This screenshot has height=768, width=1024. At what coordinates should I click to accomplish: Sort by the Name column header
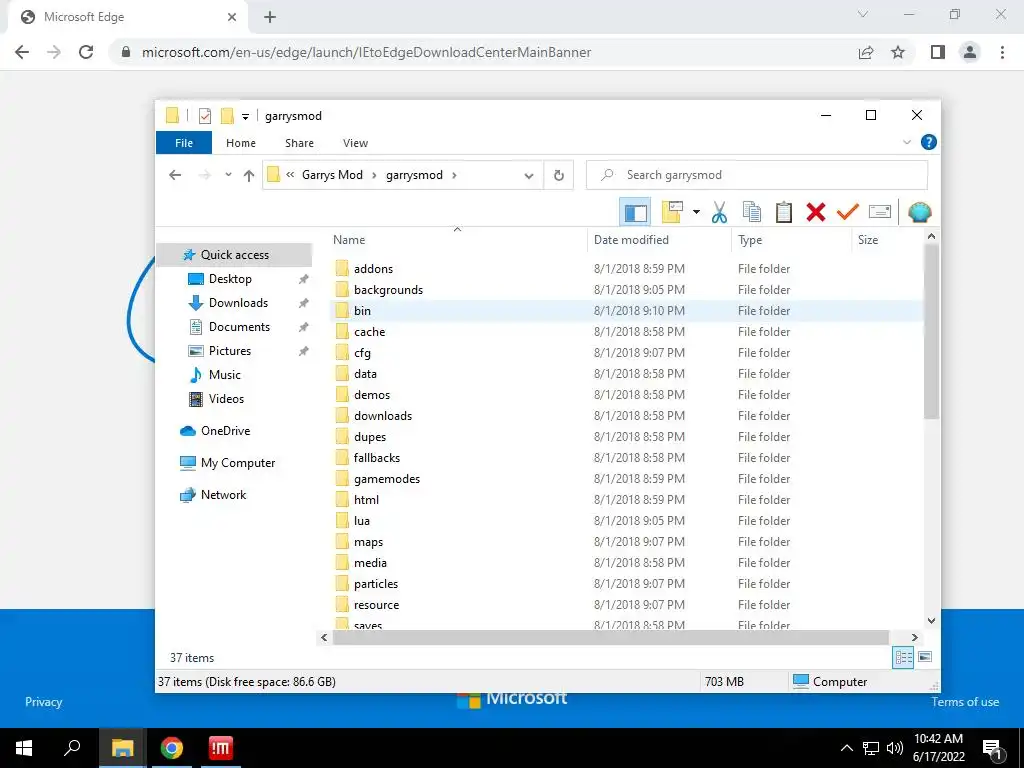click(349, 240)
